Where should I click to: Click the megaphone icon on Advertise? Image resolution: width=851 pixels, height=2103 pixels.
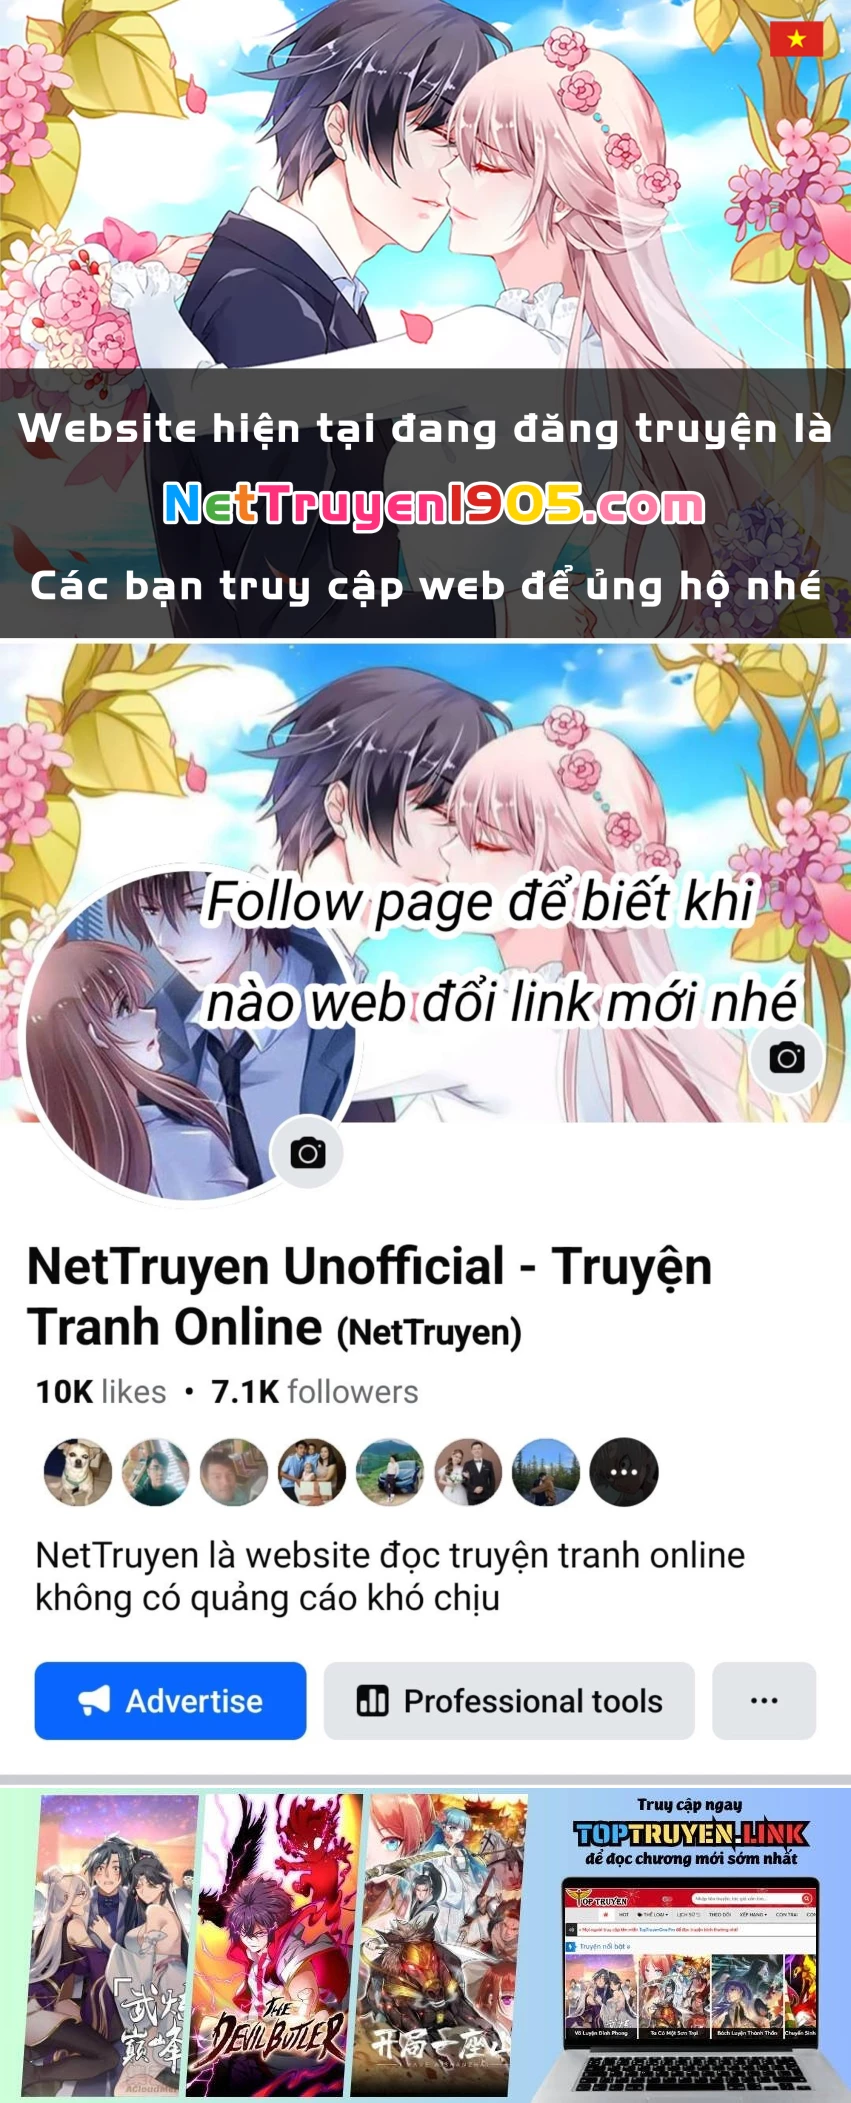click(x=94, y=1700)
